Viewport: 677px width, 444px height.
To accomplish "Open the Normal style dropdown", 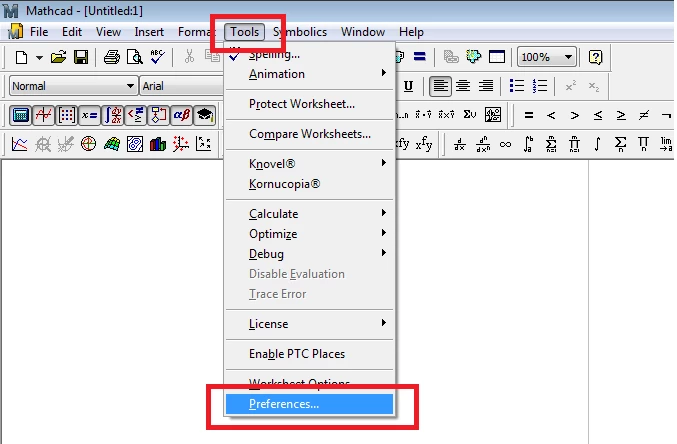I will coord(130,86).
